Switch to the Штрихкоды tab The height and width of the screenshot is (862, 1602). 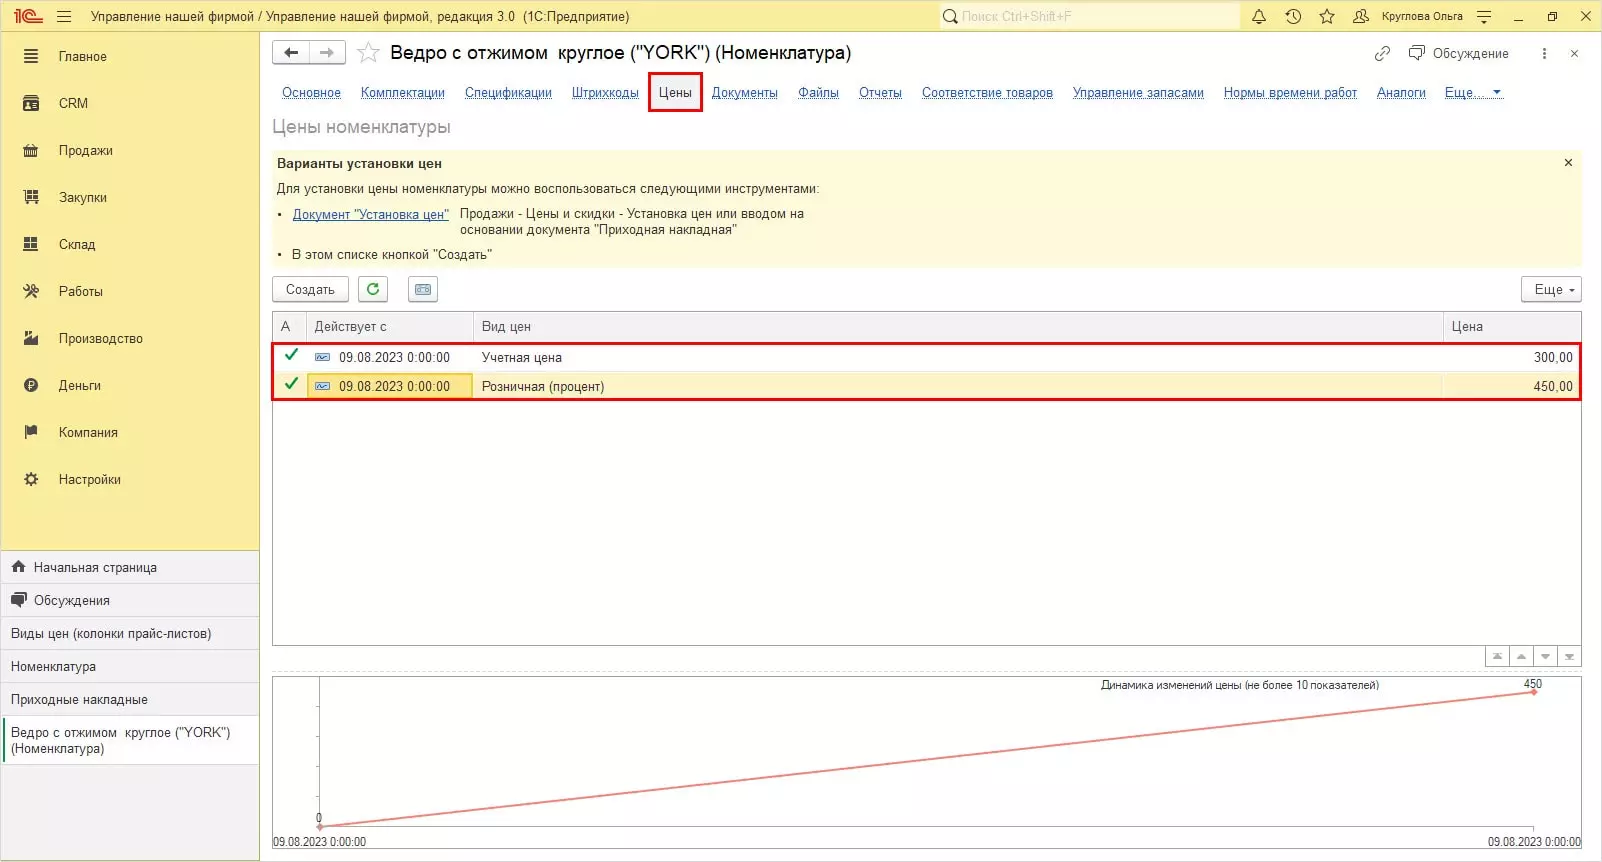pos(605,93)
